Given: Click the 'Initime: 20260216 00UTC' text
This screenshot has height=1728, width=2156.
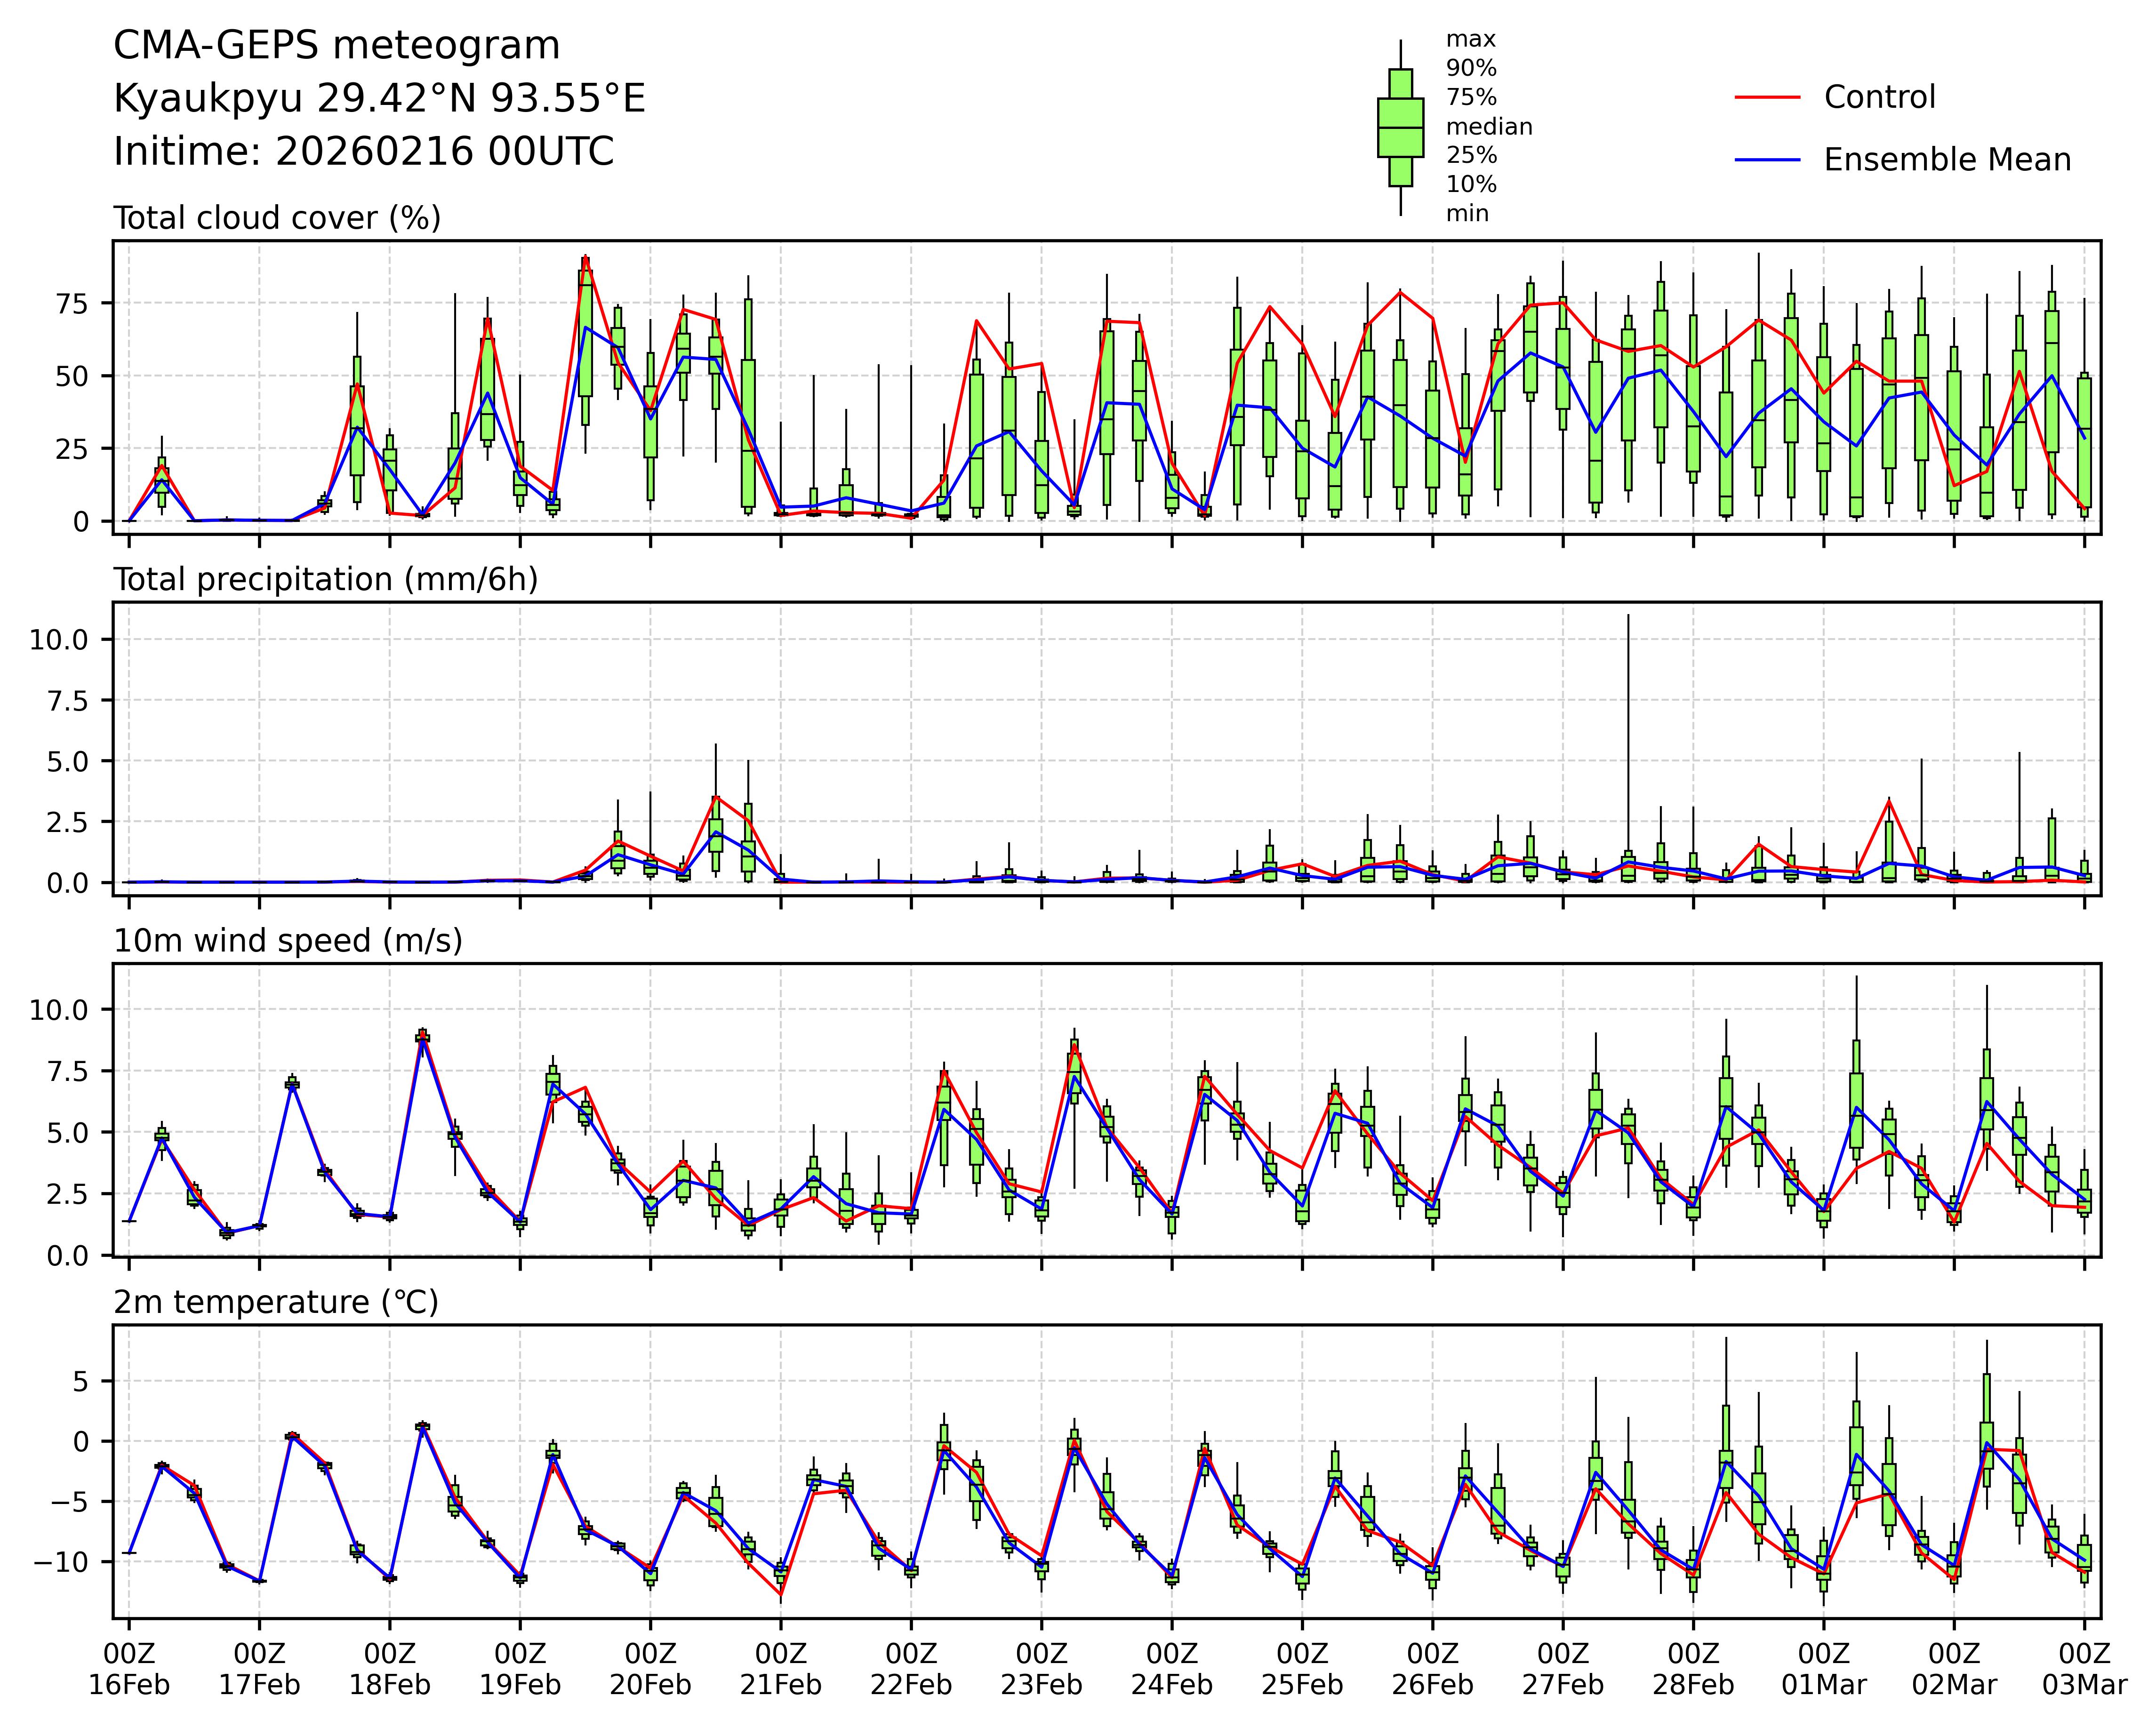Looking at the screenshot, I should pyautogui.click(x=364, y=152).
